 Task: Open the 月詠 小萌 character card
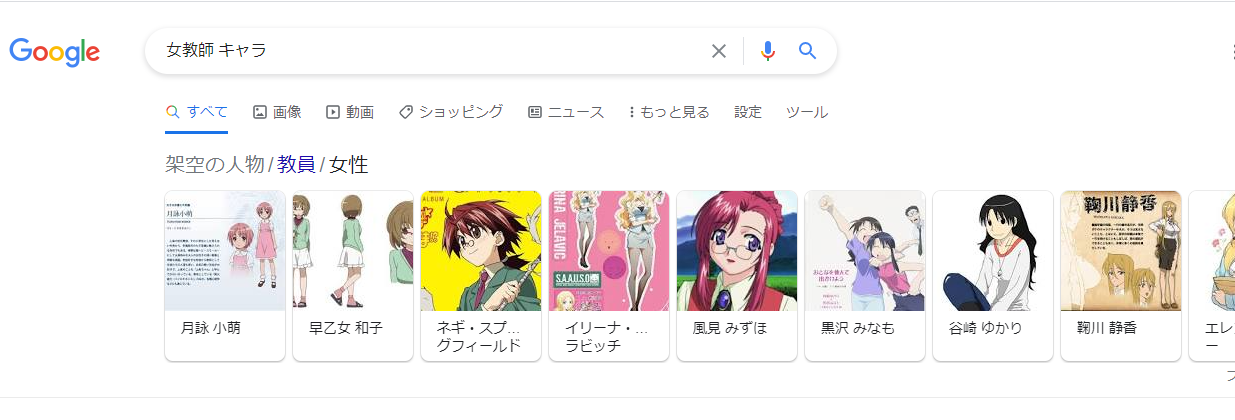[225, 275]
